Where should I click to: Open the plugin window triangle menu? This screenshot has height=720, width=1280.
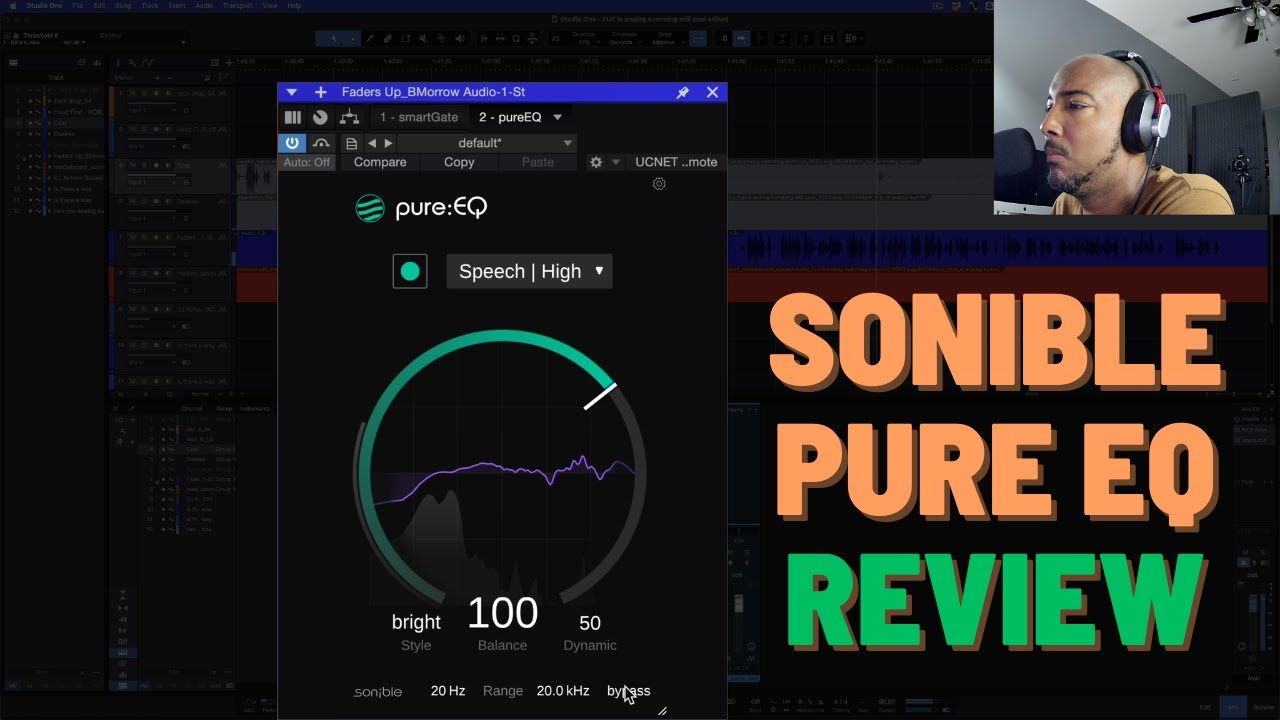pos(291,92)
